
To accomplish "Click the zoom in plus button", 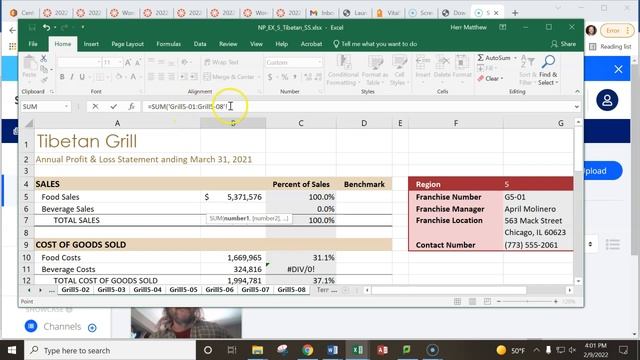I will tap(556, 302).
